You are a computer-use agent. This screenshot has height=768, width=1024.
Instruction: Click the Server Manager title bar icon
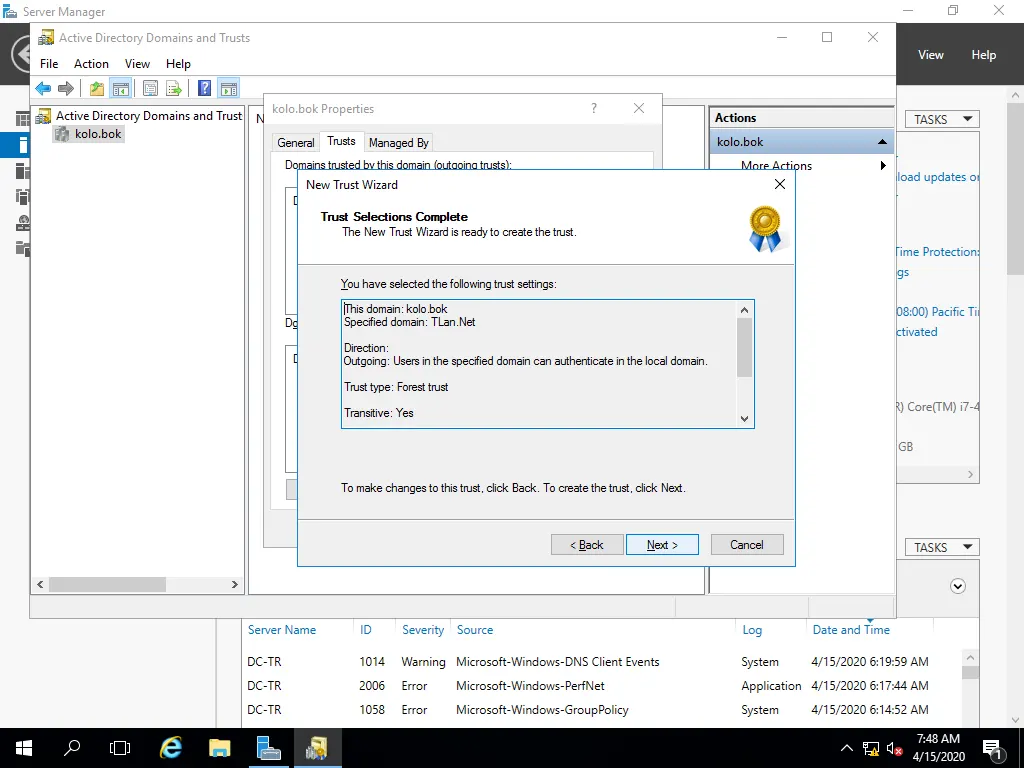(x=10, y=11)
